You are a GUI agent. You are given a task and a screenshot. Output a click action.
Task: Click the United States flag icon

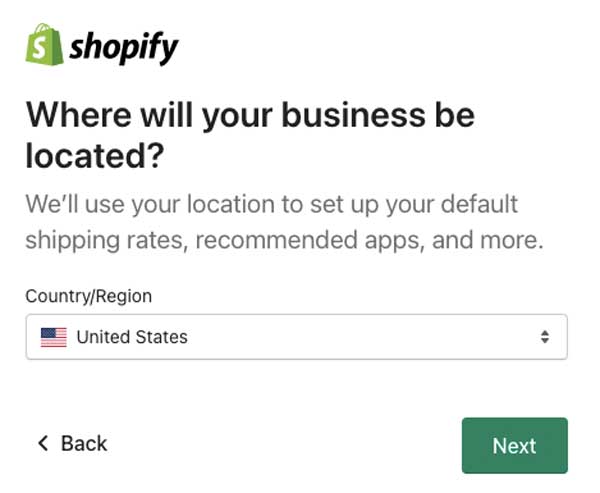pos(54,337)
